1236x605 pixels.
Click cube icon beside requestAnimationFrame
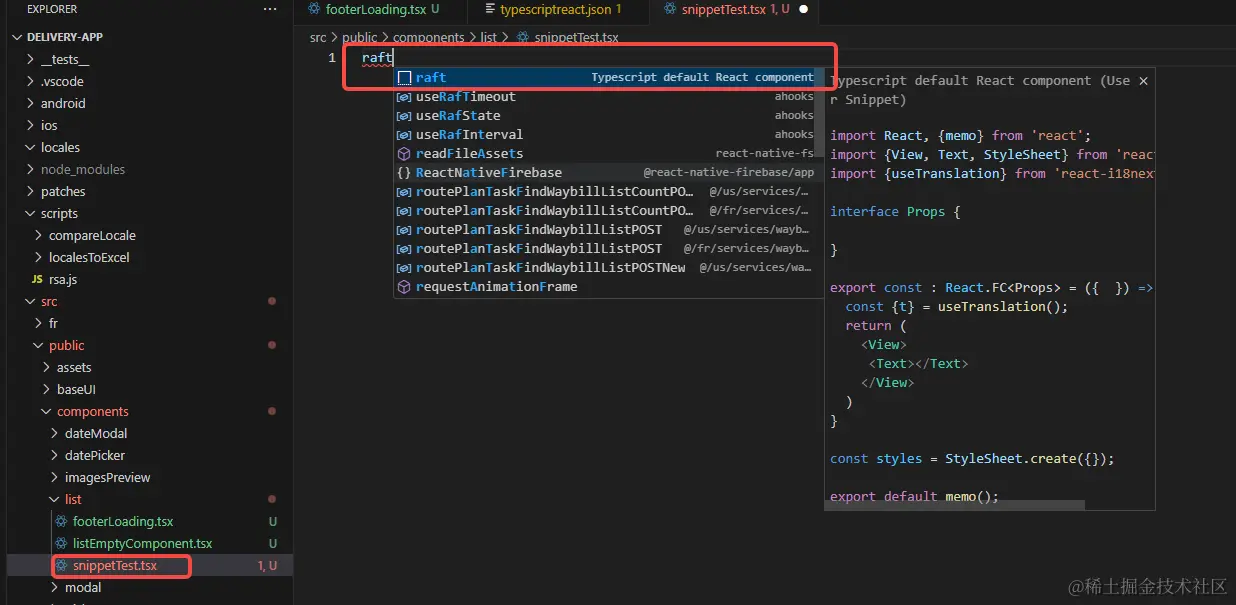point(404,287)
